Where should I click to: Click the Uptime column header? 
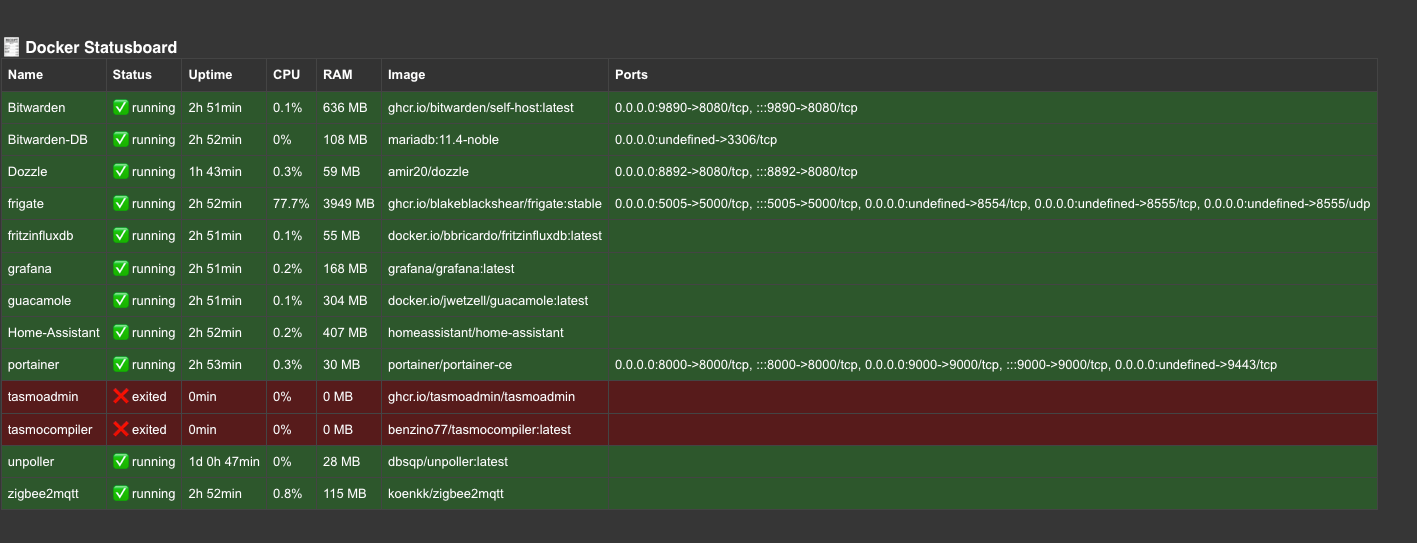tap(210, 75)
